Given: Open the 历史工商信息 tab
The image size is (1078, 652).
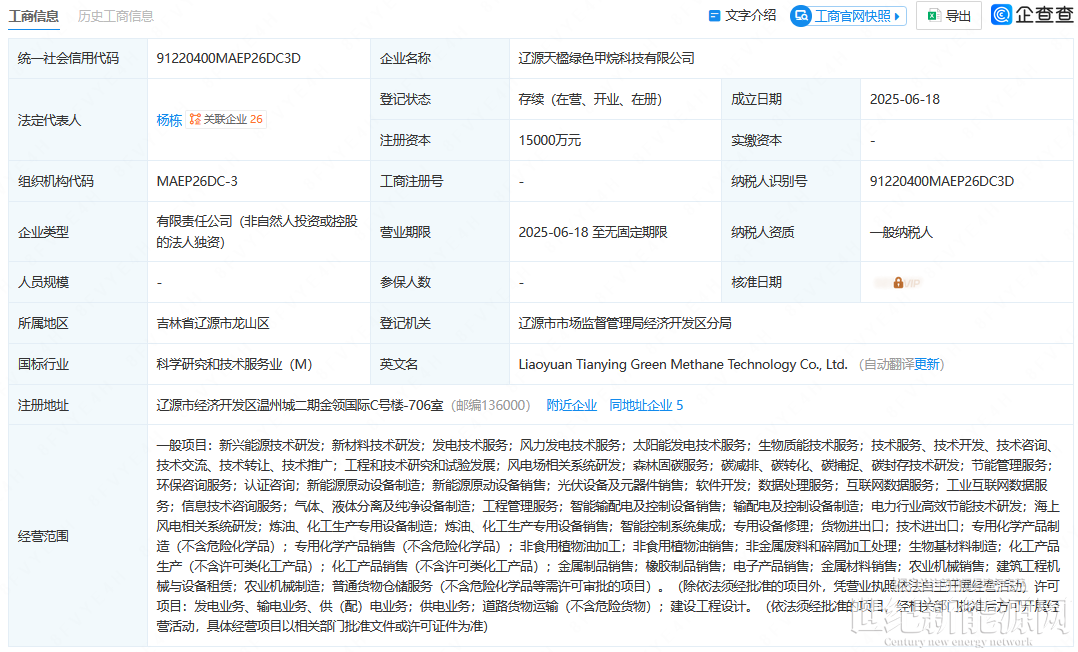Looking at the screenshot, I should pyautogui.click(x=116, y=16).
